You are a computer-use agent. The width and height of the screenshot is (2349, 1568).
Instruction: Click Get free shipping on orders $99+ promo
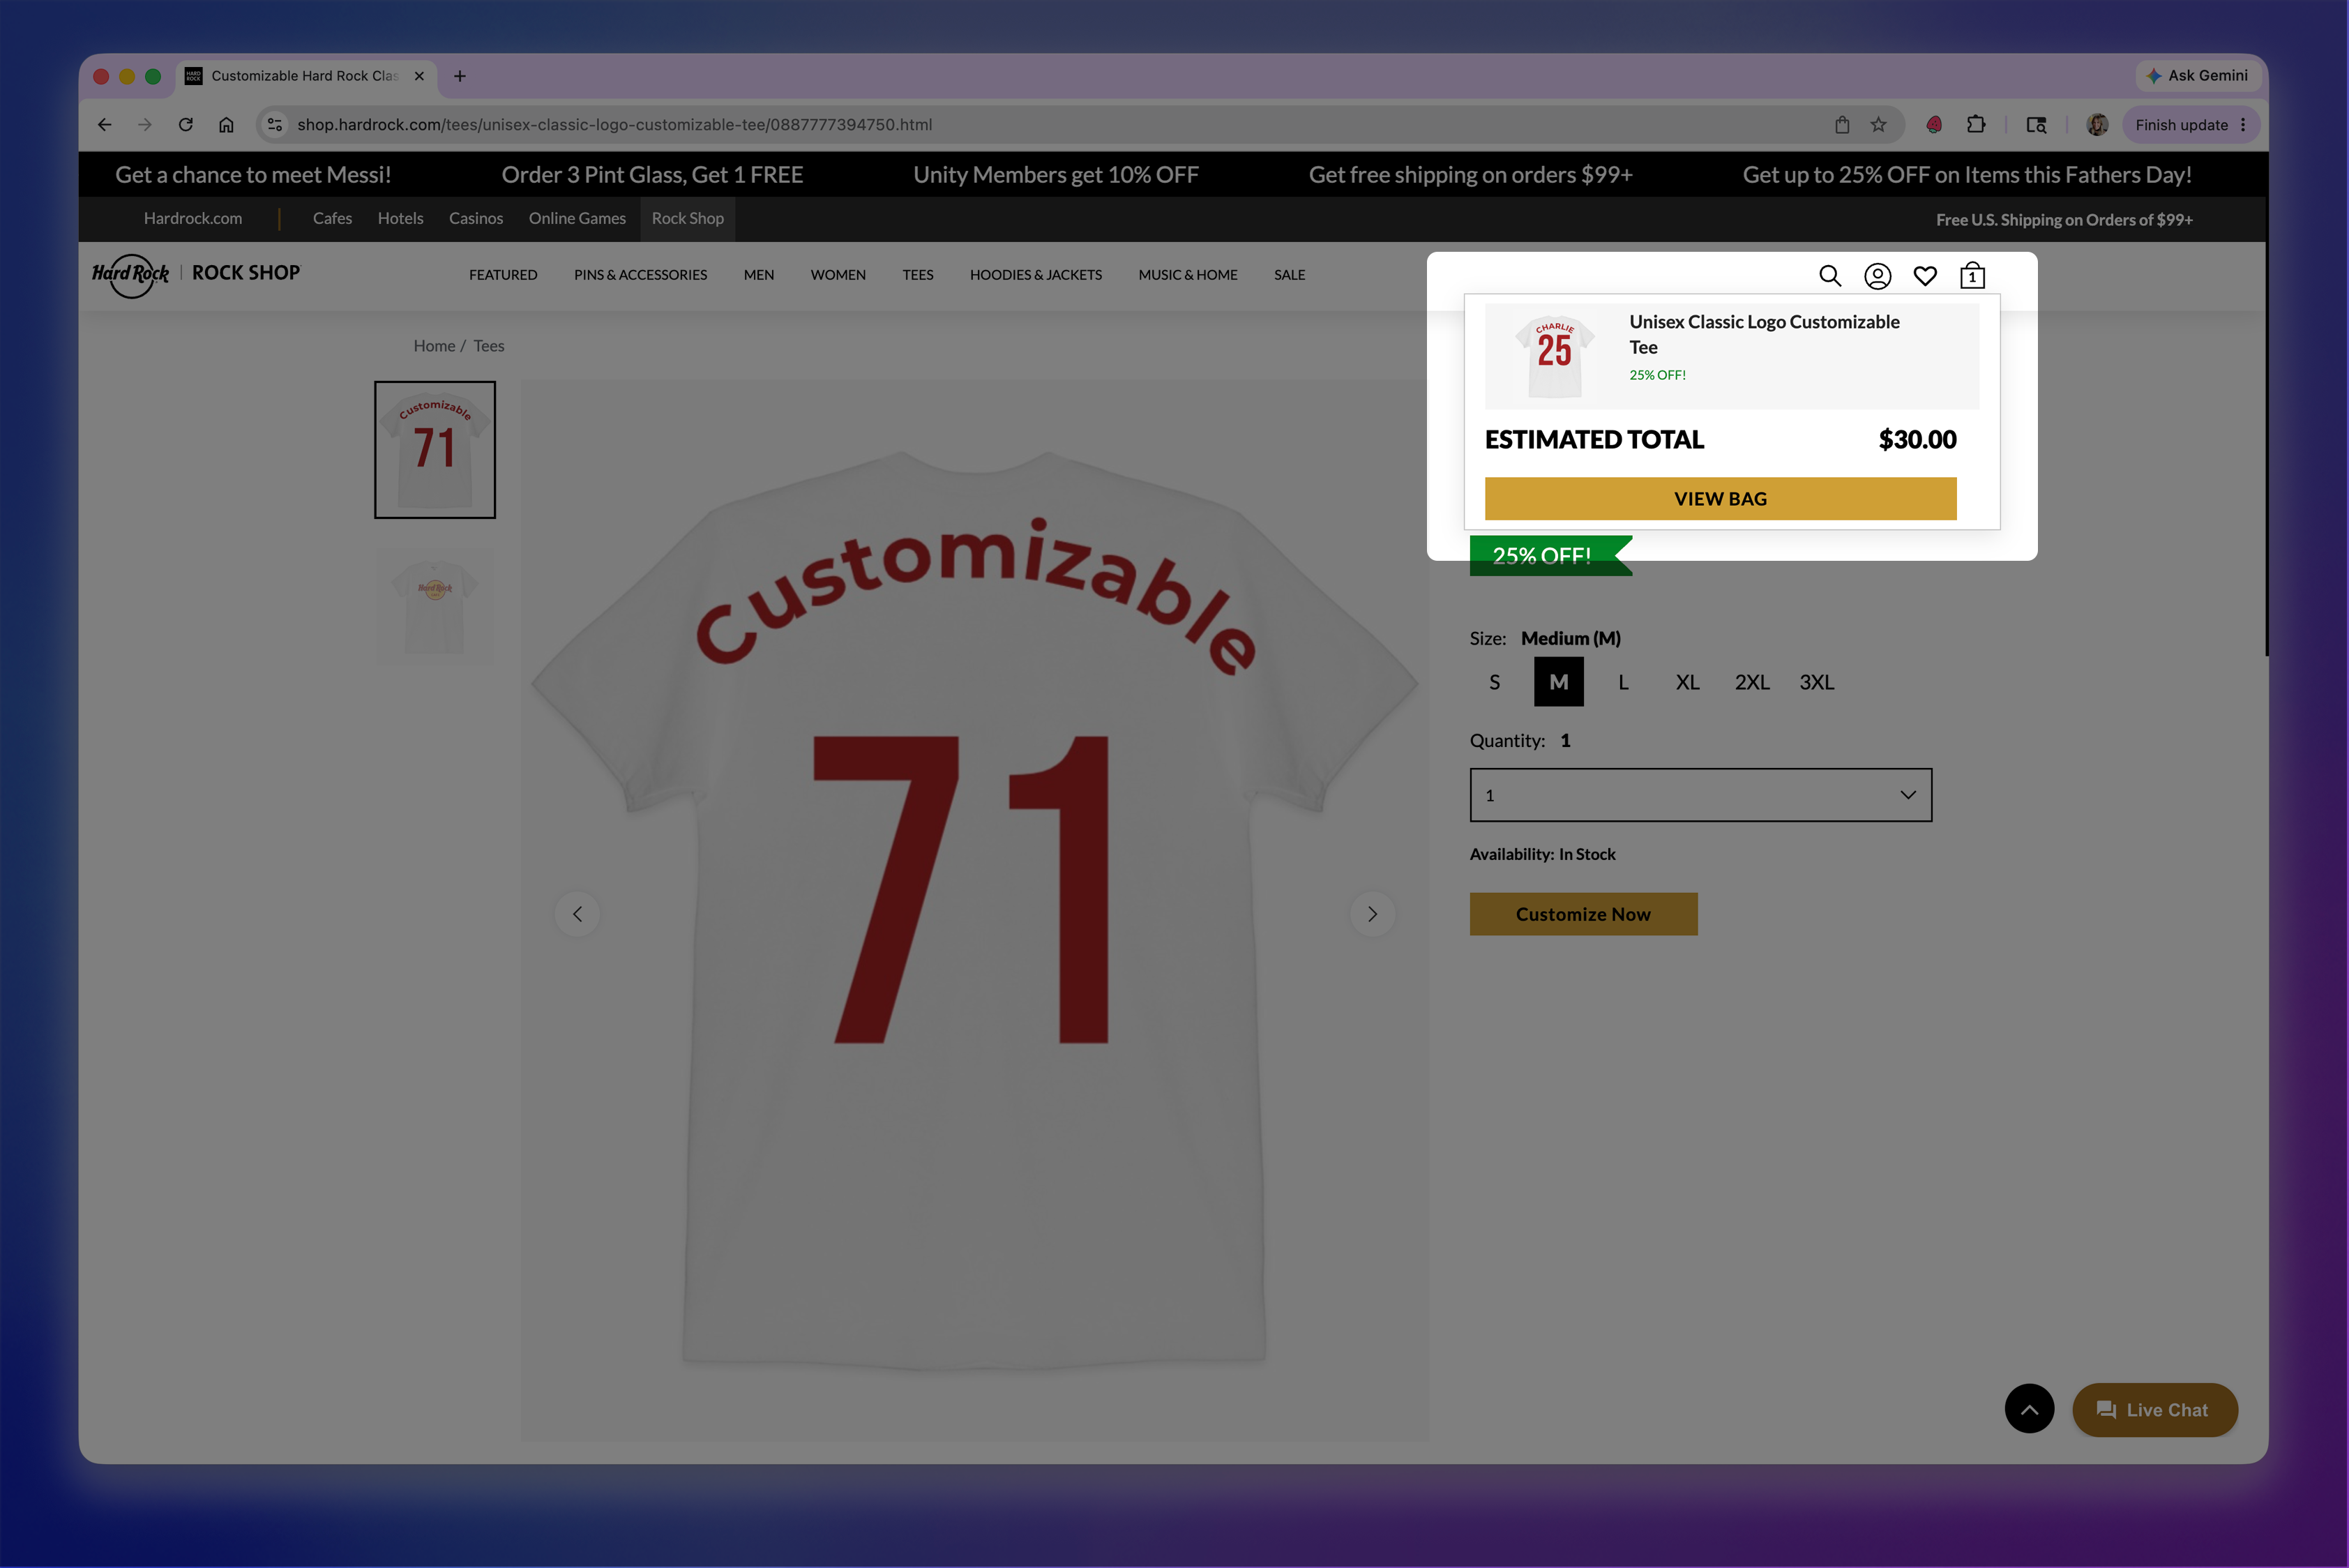[x=1470, y=175]
